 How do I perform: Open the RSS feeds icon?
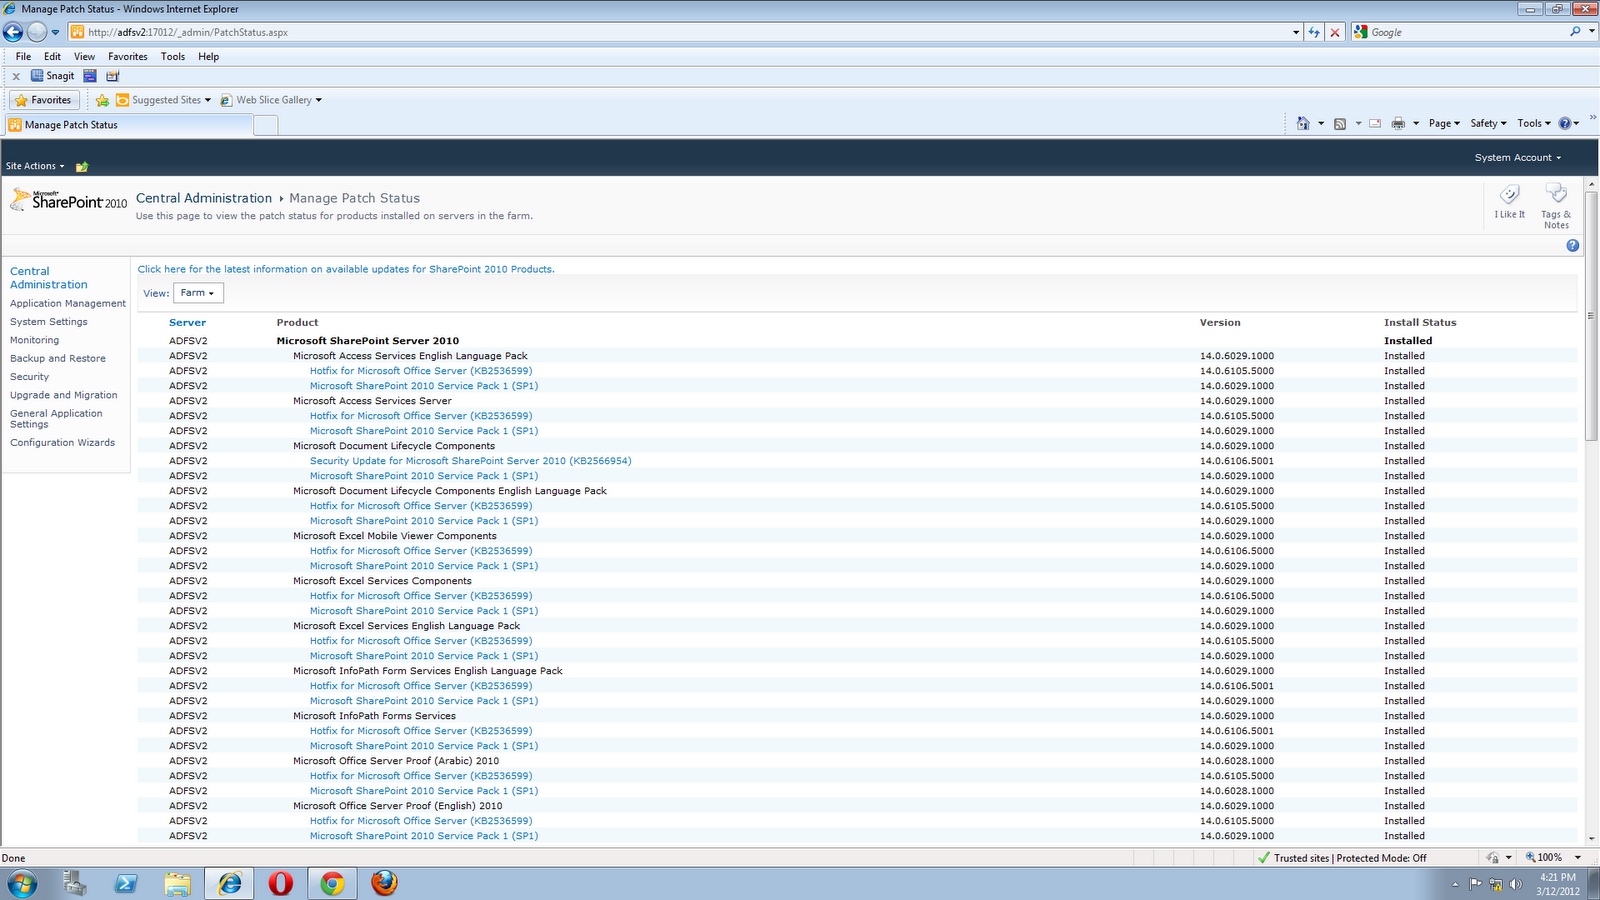pyautogui.click(x=1340, y=123)
